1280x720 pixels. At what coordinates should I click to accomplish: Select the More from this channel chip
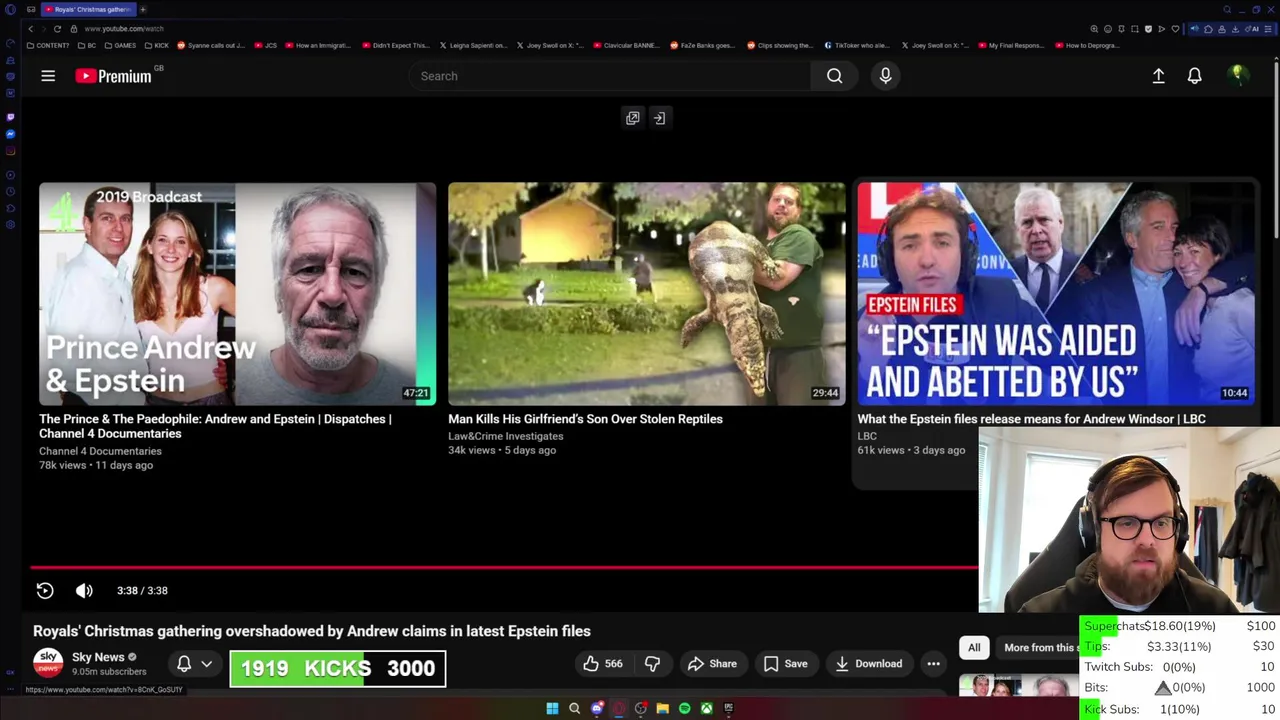(1040, 648)
